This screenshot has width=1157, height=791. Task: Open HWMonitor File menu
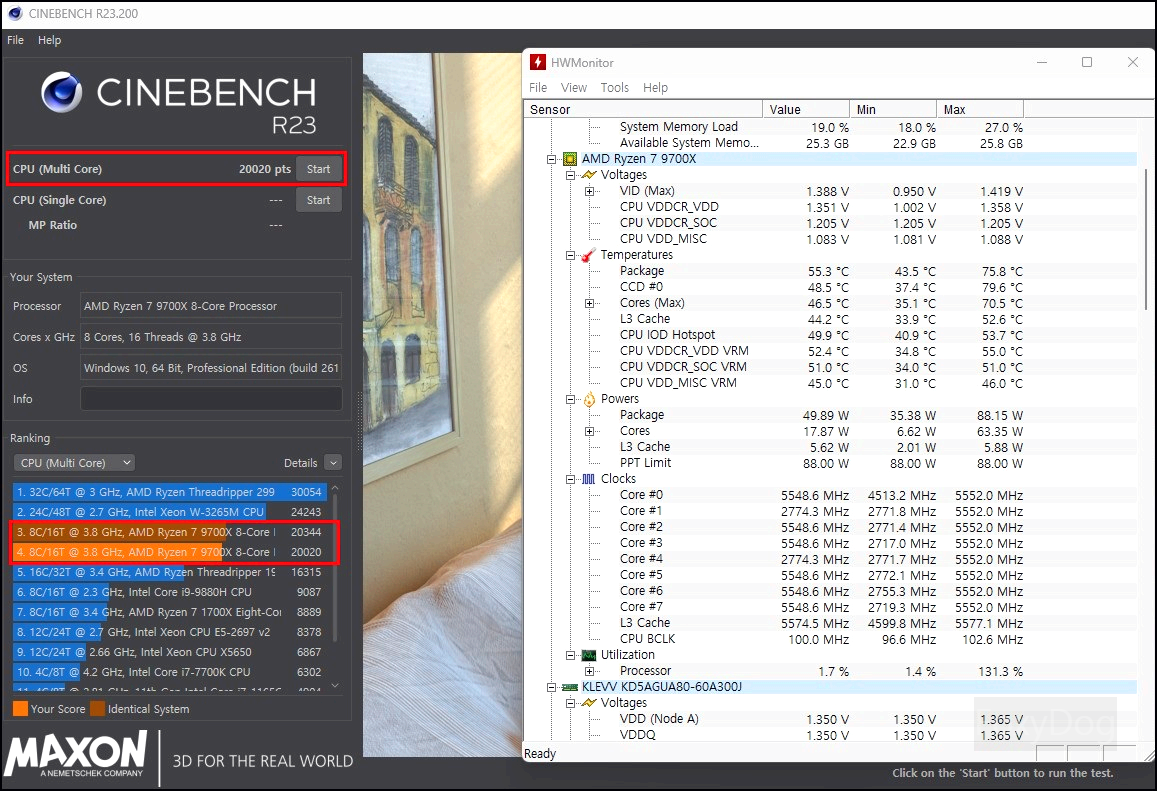coord(538,87)
